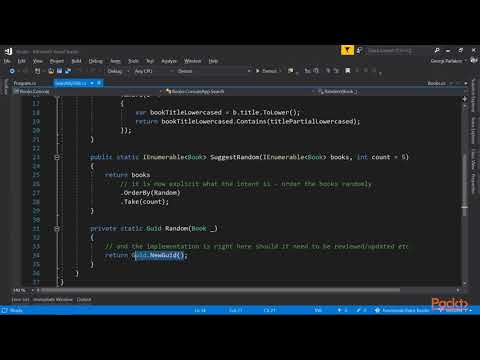Click the .Take(count); code line

[144, 202]
